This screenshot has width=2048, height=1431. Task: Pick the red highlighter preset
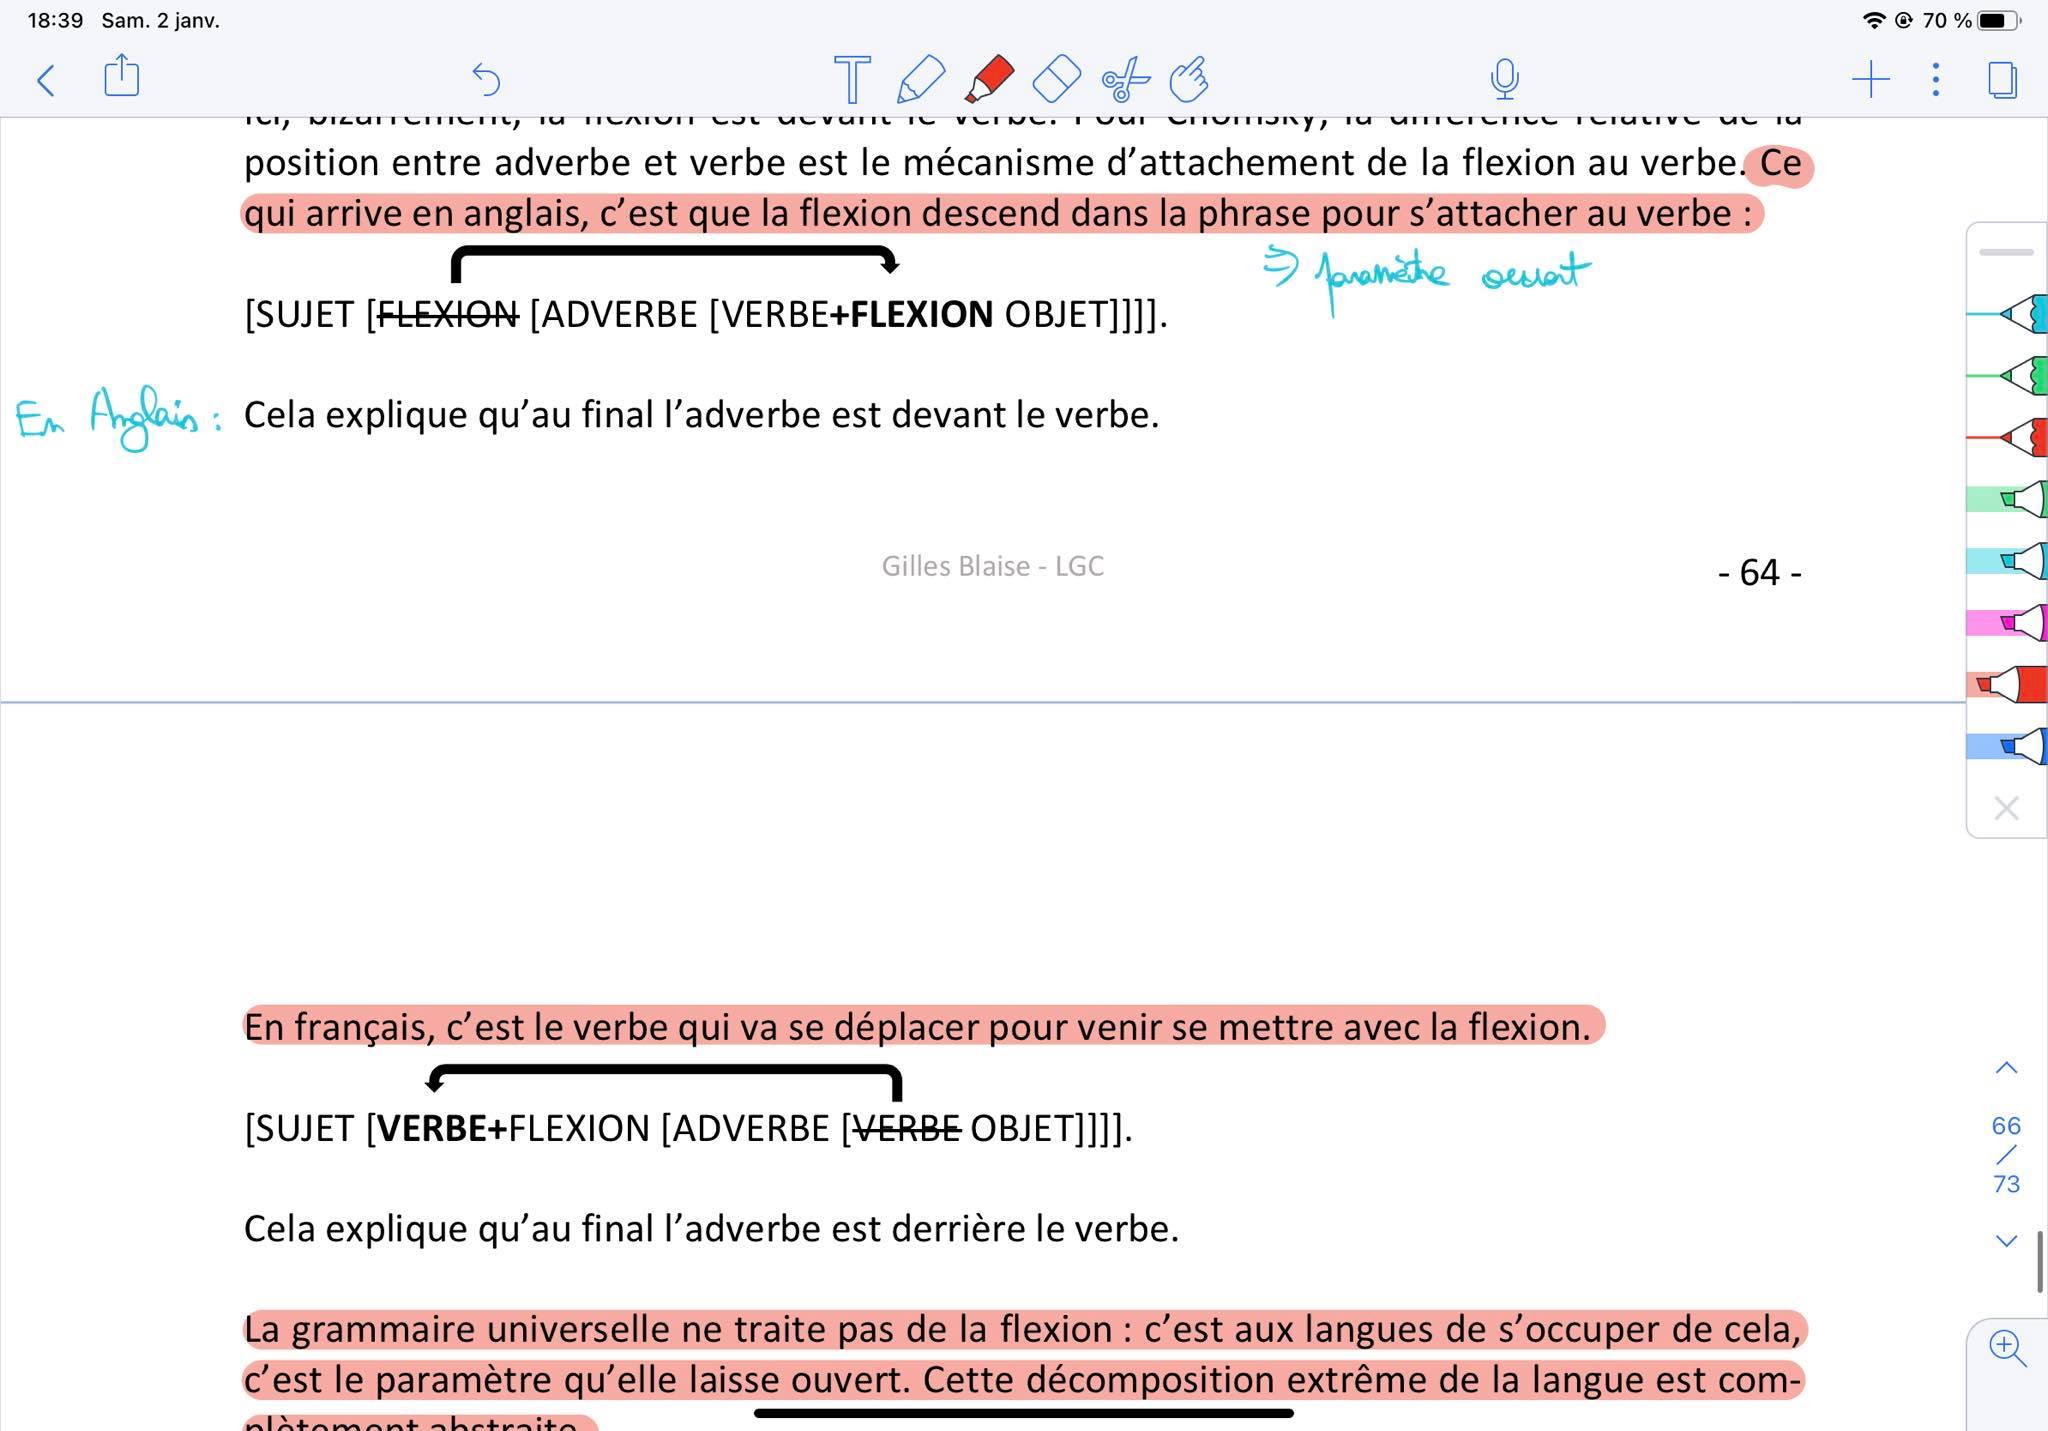[2008, 685]
